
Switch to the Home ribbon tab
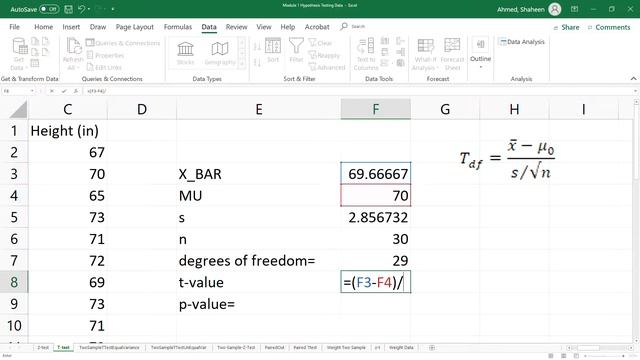44,27
